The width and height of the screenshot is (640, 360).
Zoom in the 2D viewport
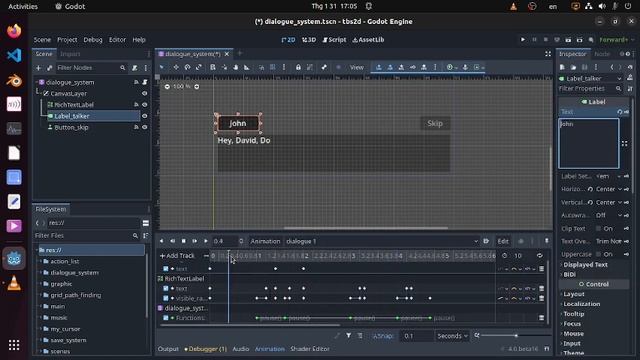pos(197,87)
